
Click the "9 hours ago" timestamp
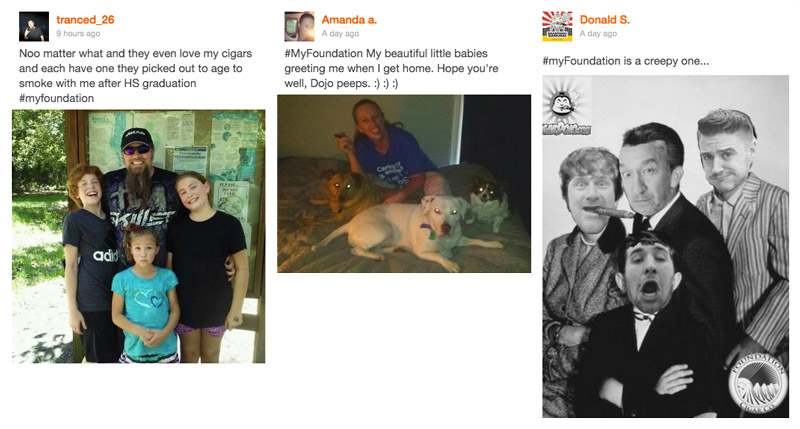(x=78, y=34)
